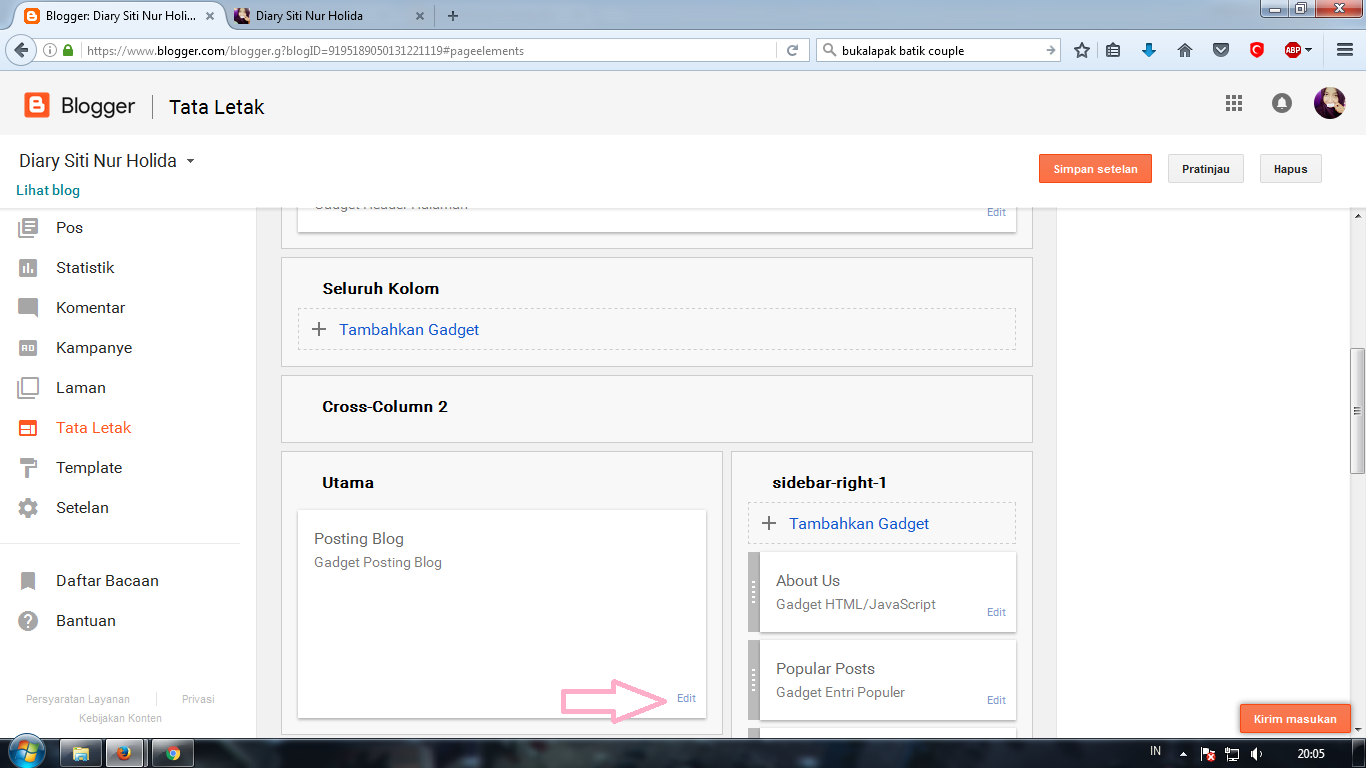Click the orange Blogger logo
This screenshot has width=1366, height=768.
(36, 104)
